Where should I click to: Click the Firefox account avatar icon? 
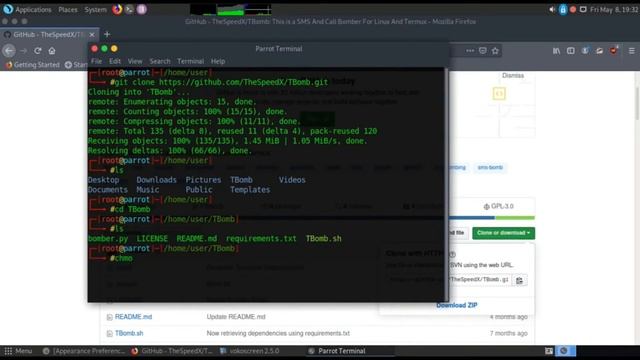point(585,51)
